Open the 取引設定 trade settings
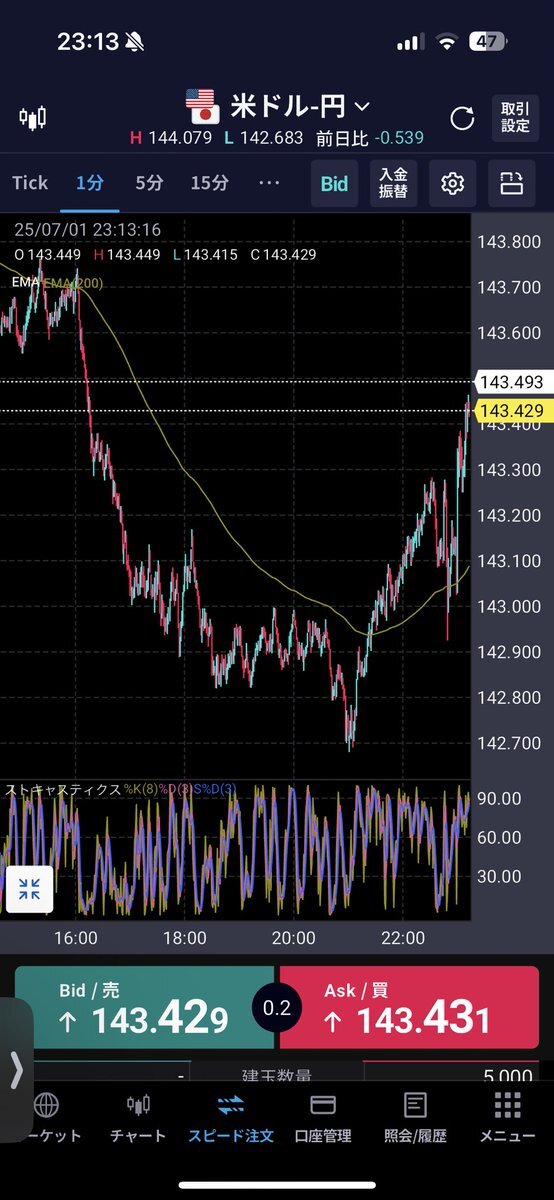This screenshot has height=1200, width=554. (515, 119)
